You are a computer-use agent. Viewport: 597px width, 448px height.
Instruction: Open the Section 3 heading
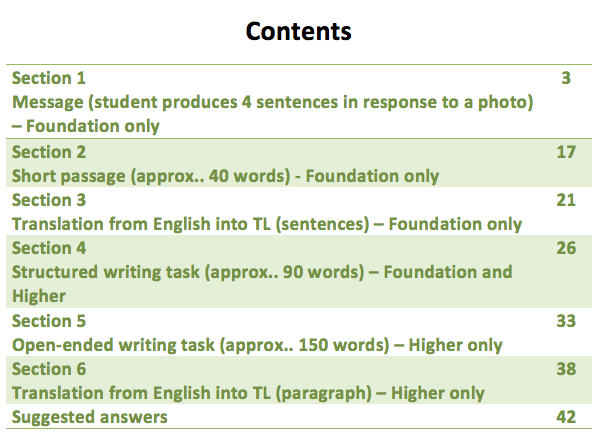click(x=49, y=200)
